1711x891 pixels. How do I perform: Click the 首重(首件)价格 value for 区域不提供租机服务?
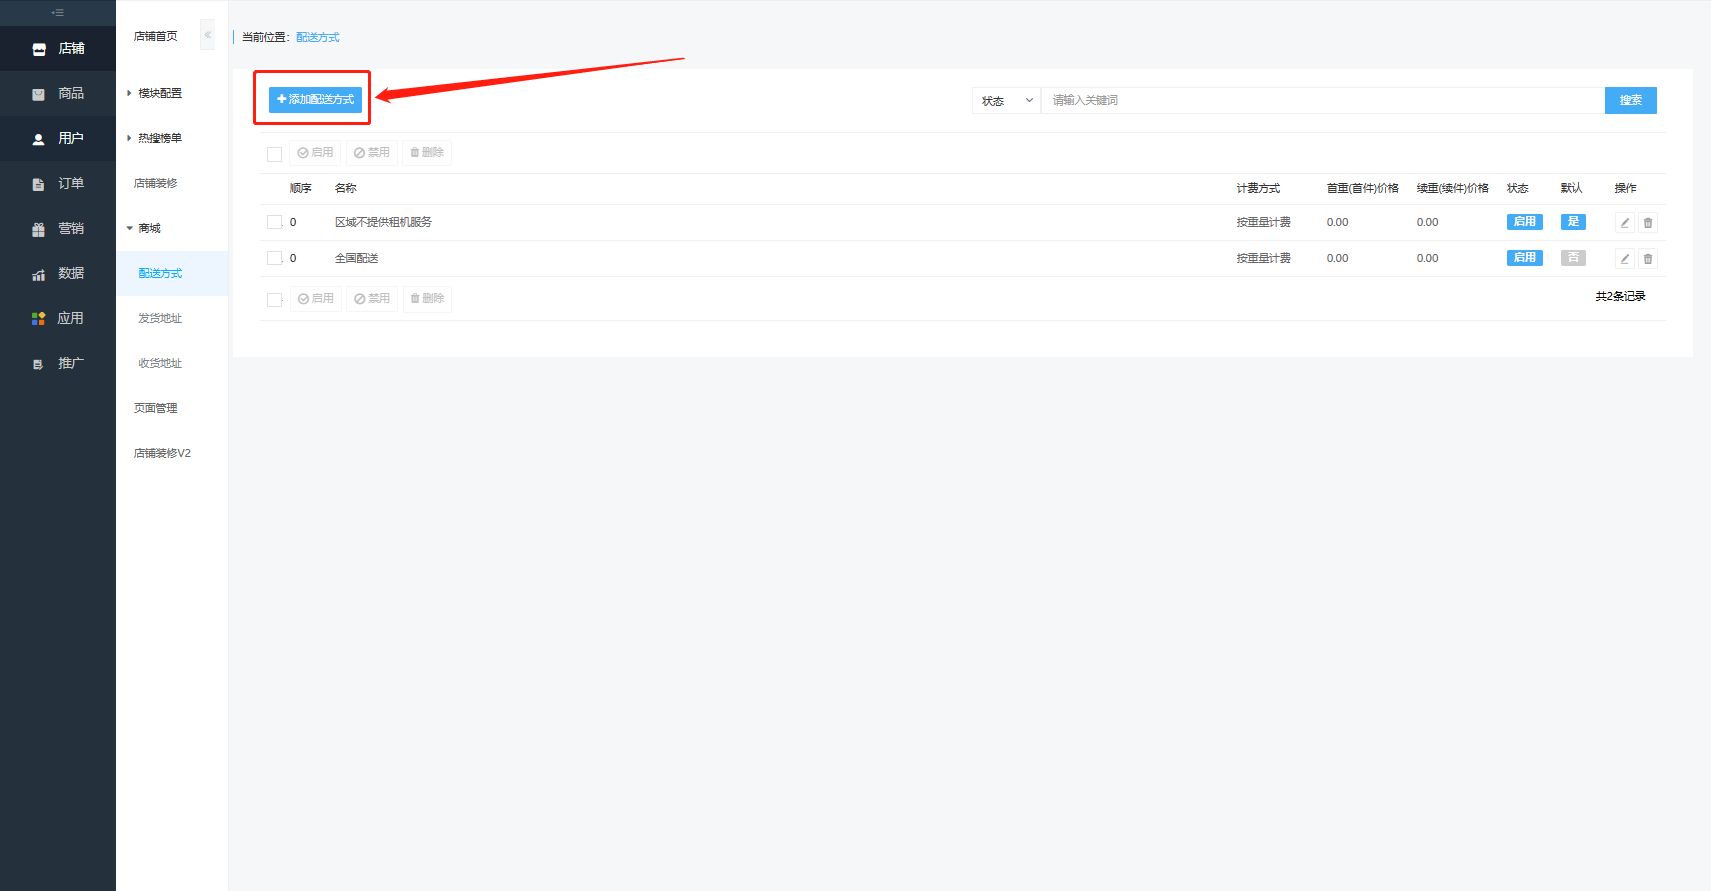coord(1337,222)
